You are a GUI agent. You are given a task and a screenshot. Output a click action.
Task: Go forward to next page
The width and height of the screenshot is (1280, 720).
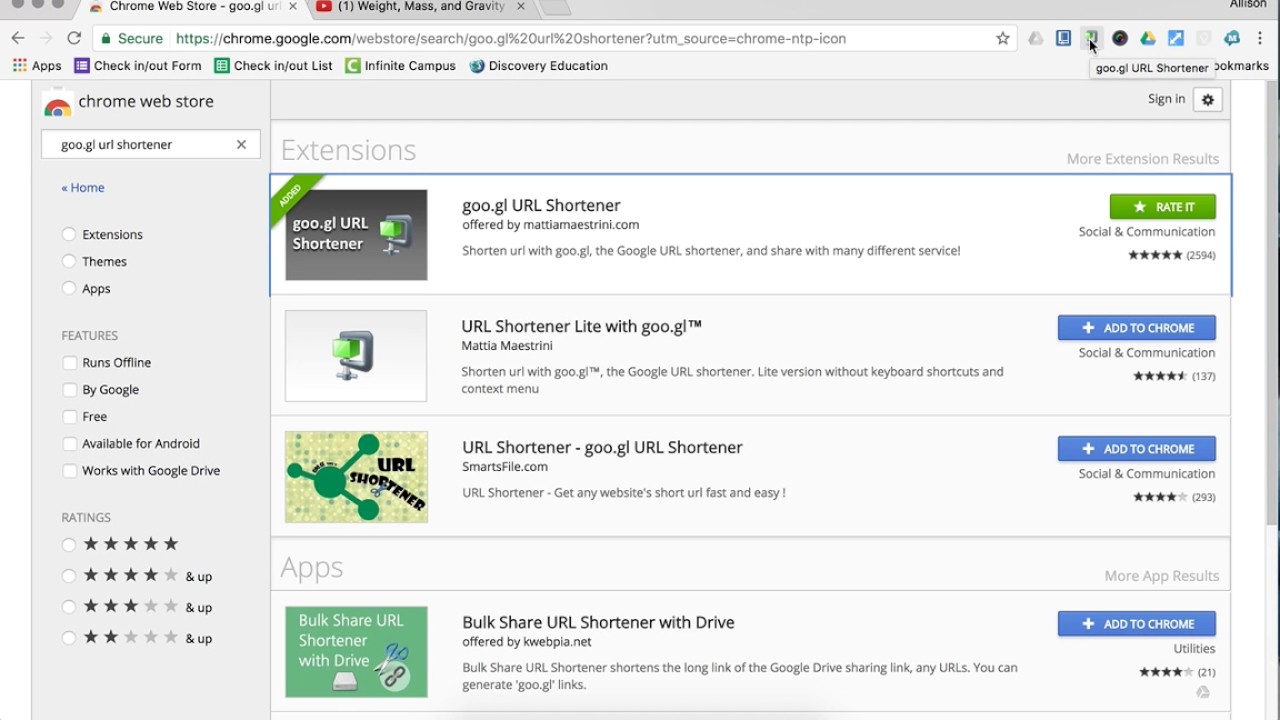point(46,38)
